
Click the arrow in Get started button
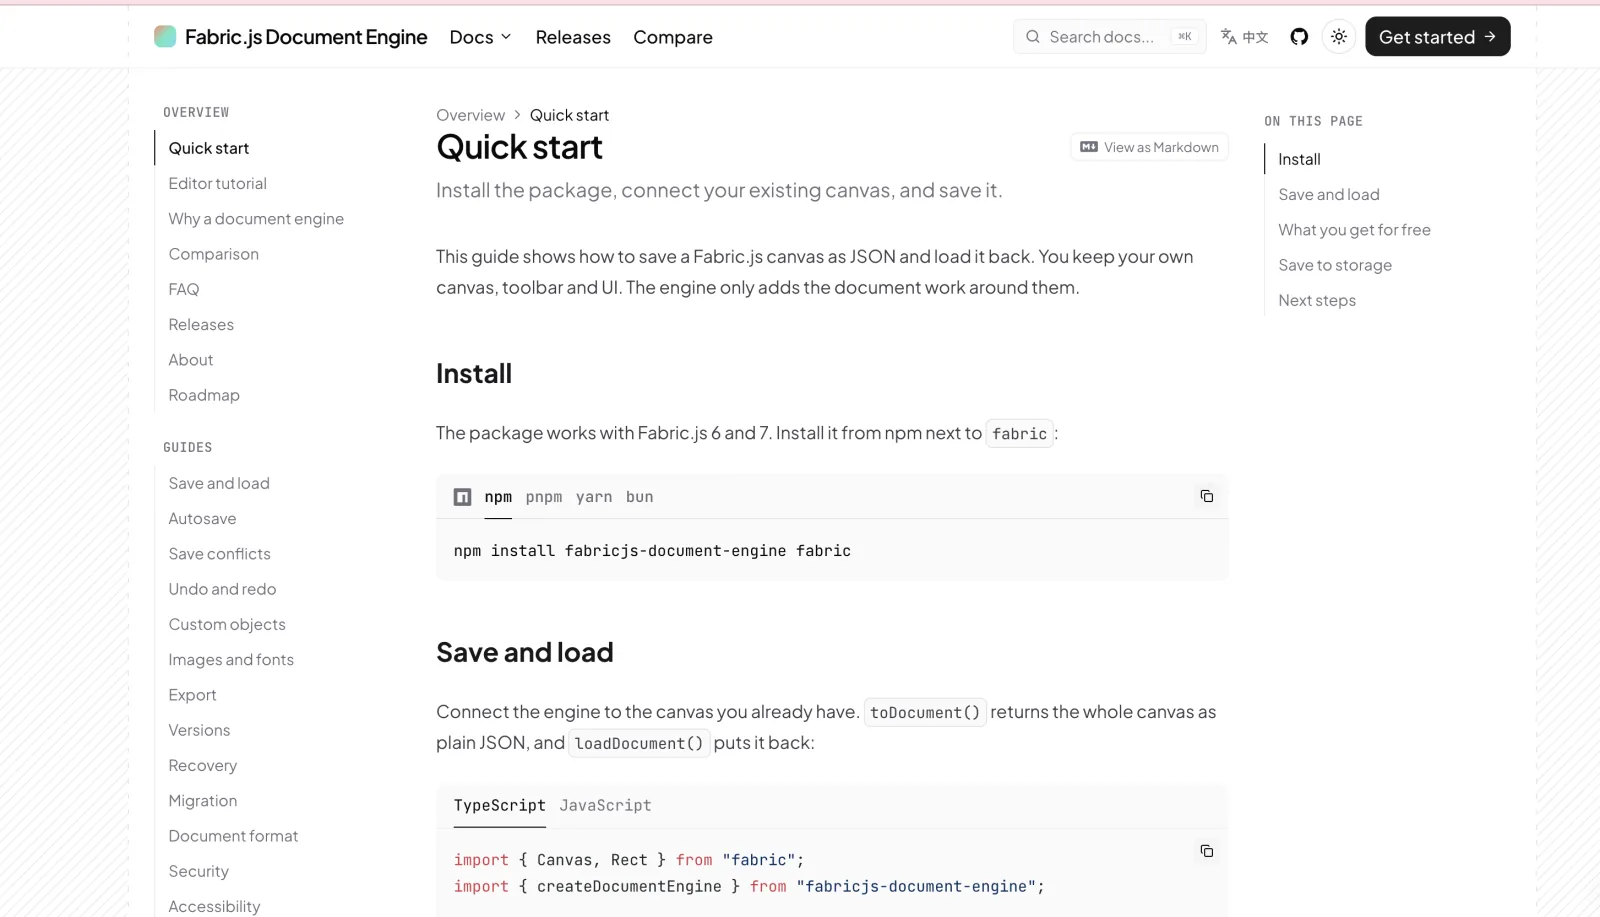point(1490,37)
